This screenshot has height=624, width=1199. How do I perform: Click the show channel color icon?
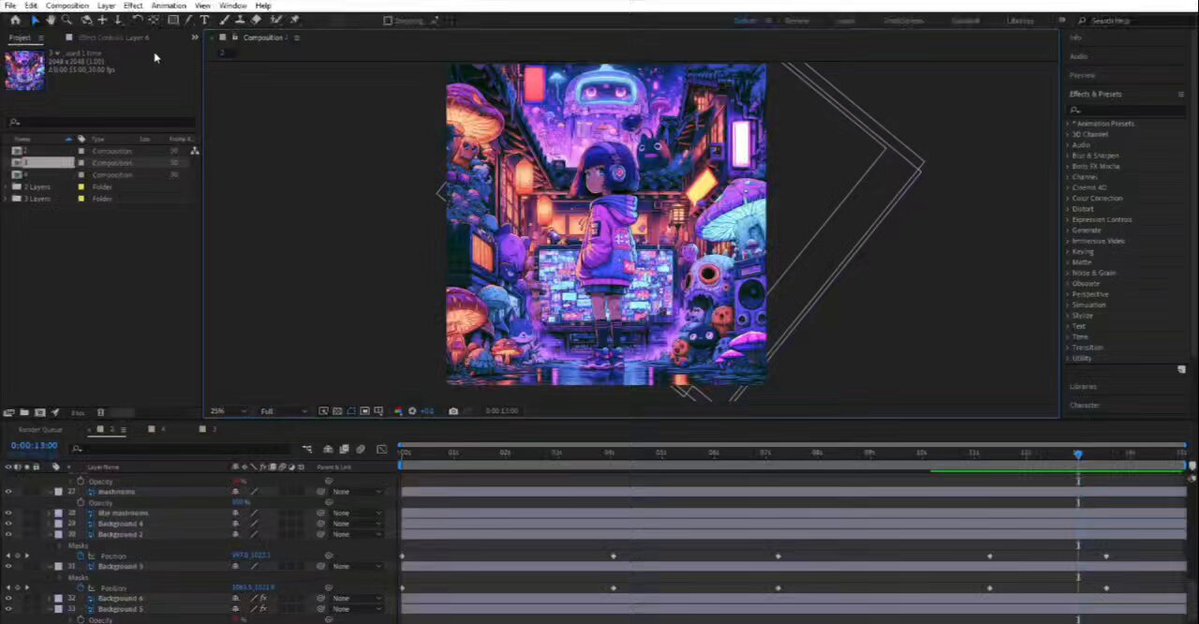tap(398, 411)
